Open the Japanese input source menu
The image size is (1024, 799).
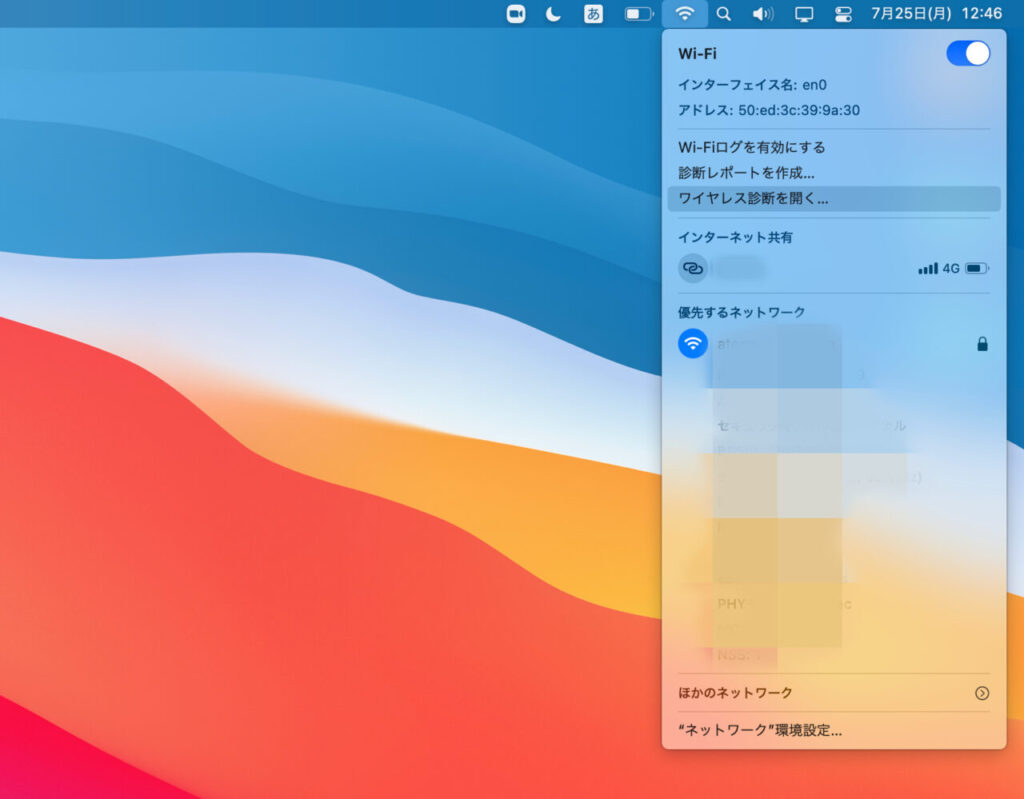593,14
